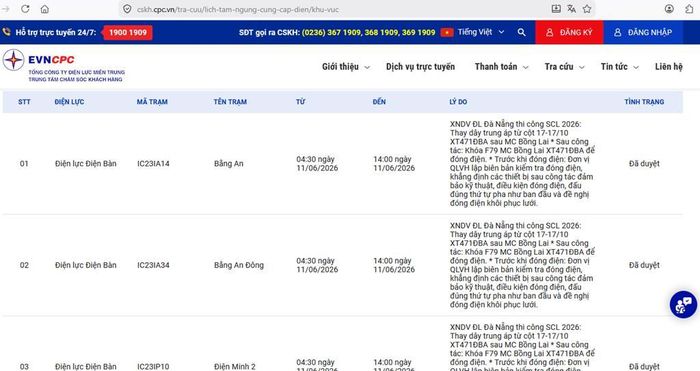Click row 02 end time 14:00
This screenshot has height=371, width=700.
coord(394,265)
